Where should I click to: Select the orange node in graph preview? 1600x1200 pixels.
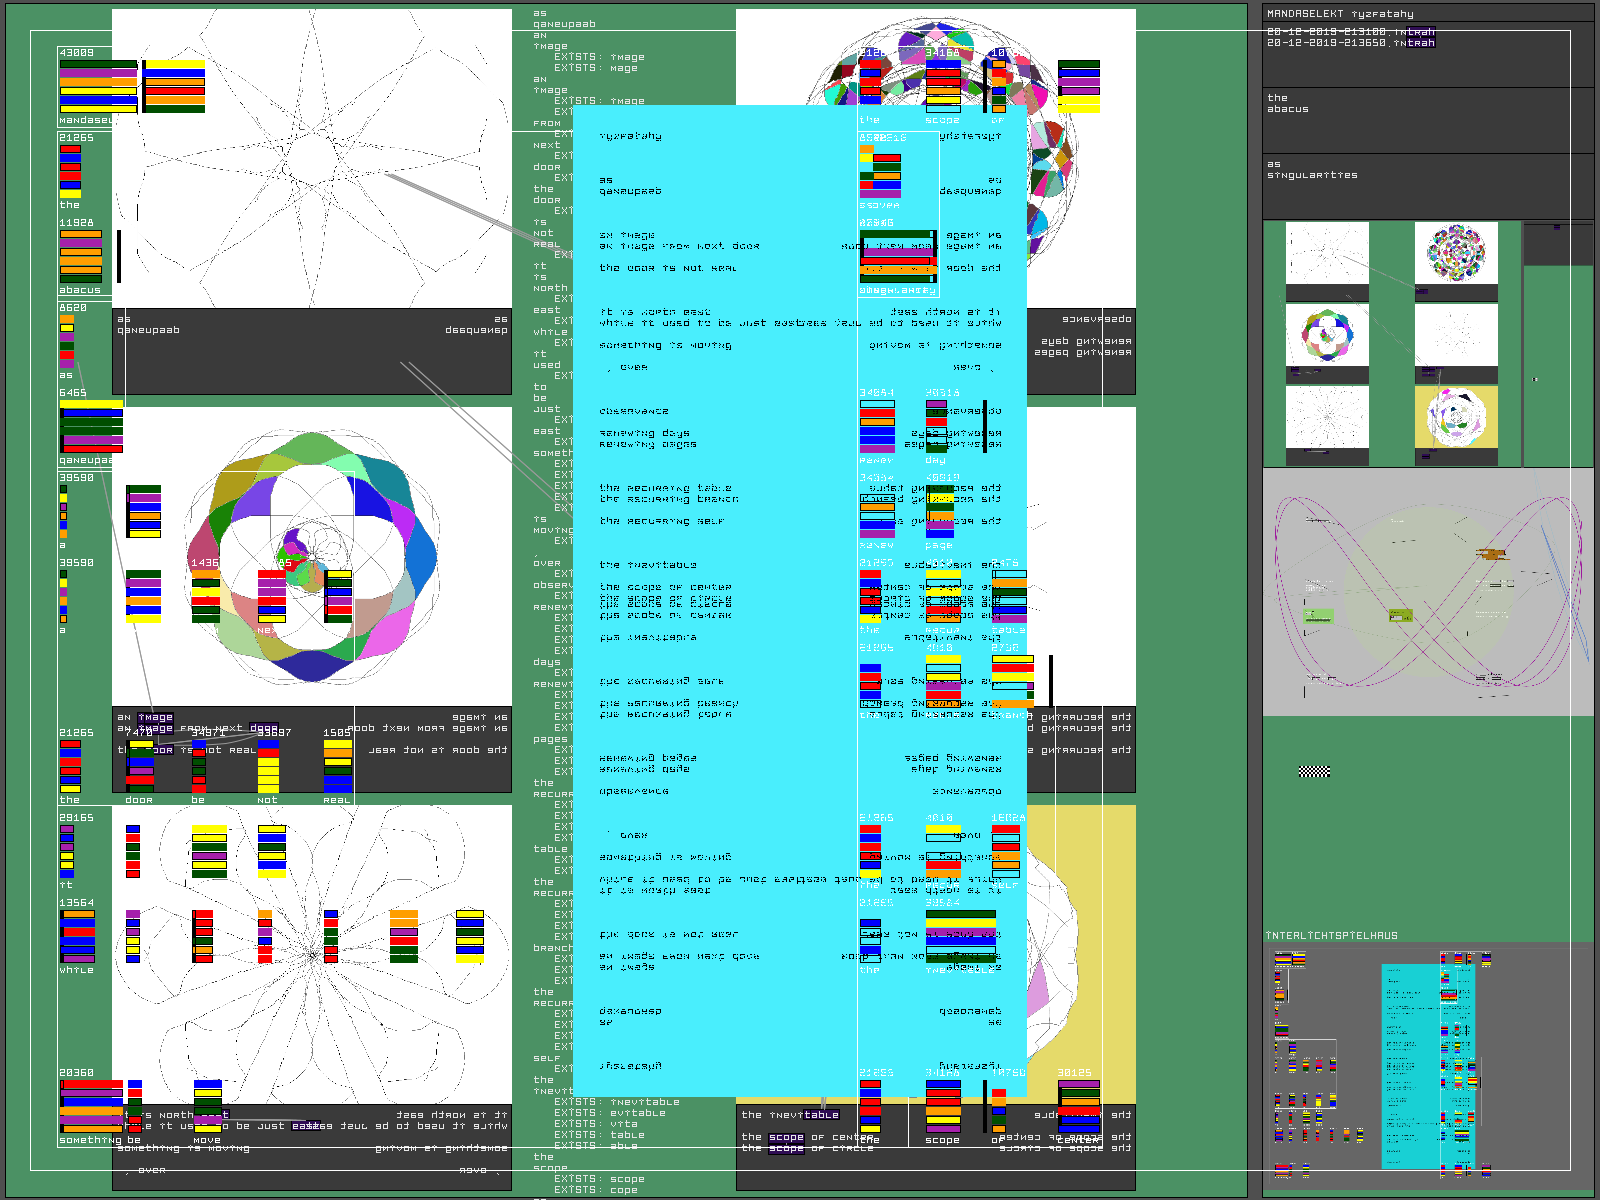coord(1491,553)
